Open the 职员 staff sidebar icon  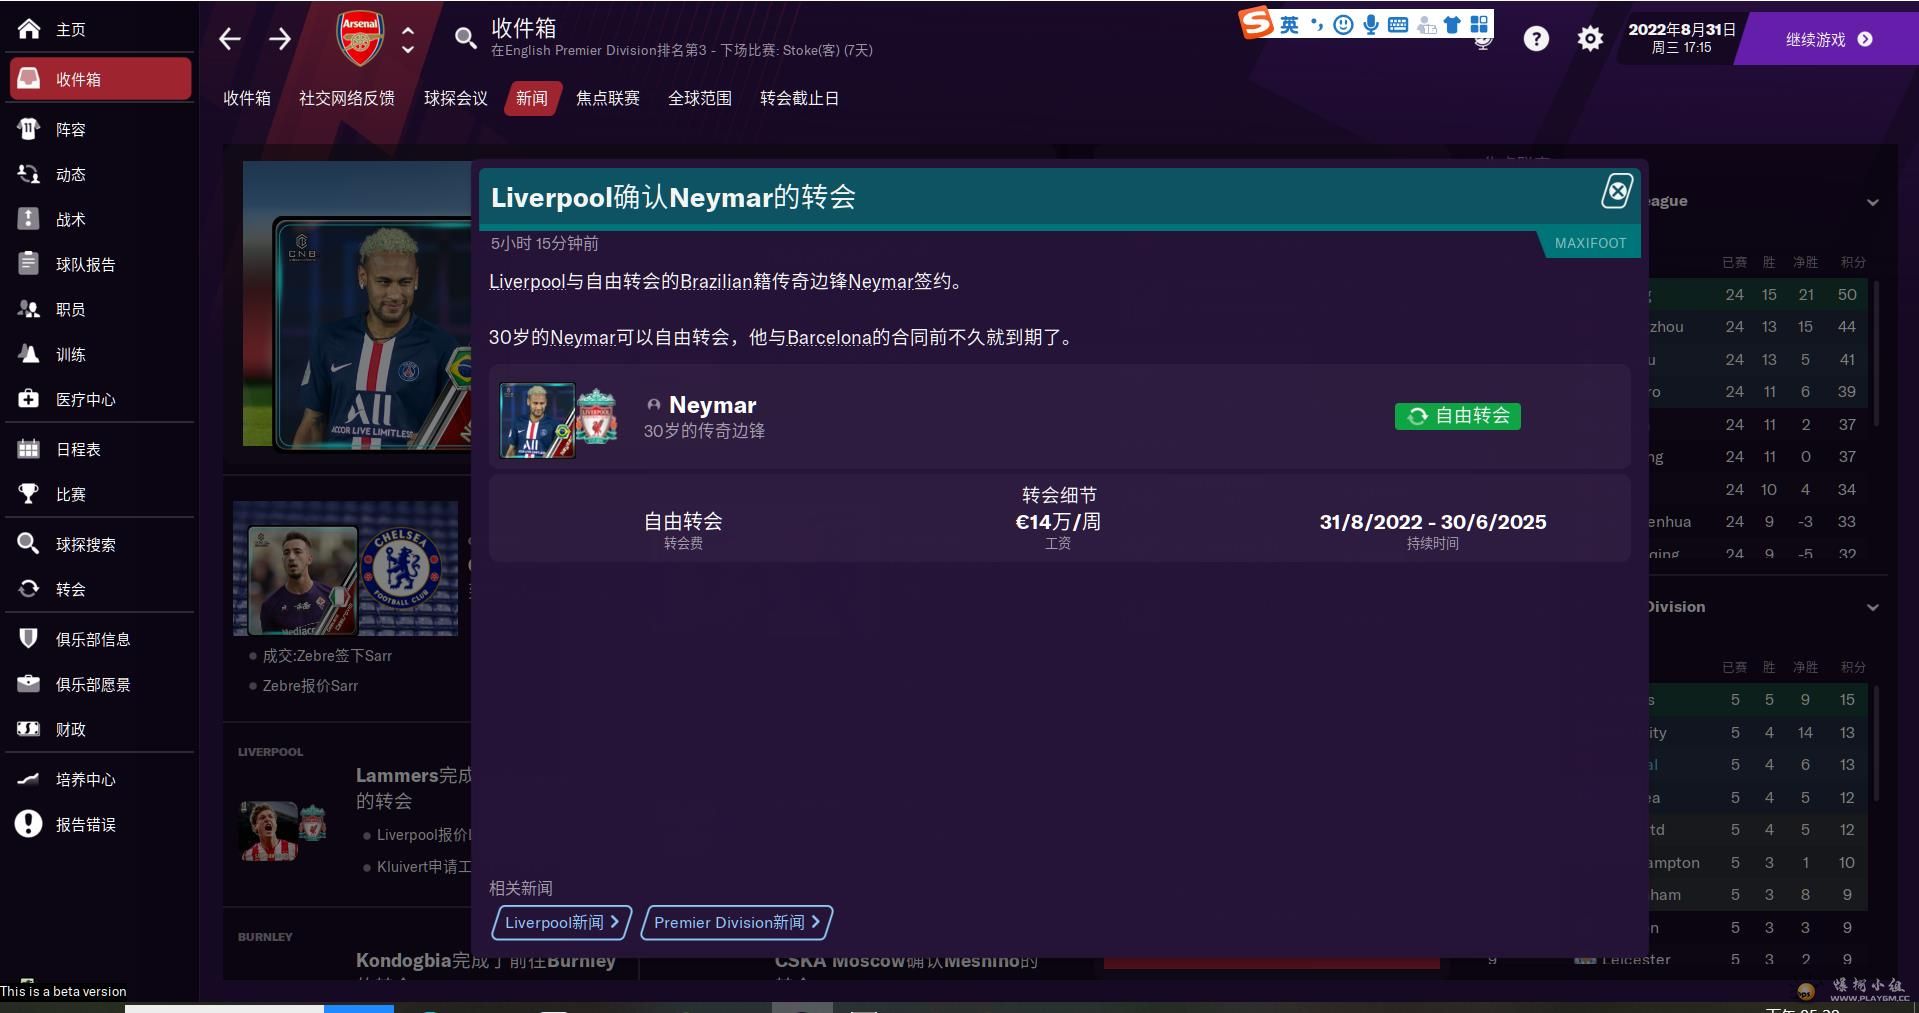pyautogui.click(x=29, y=309)
